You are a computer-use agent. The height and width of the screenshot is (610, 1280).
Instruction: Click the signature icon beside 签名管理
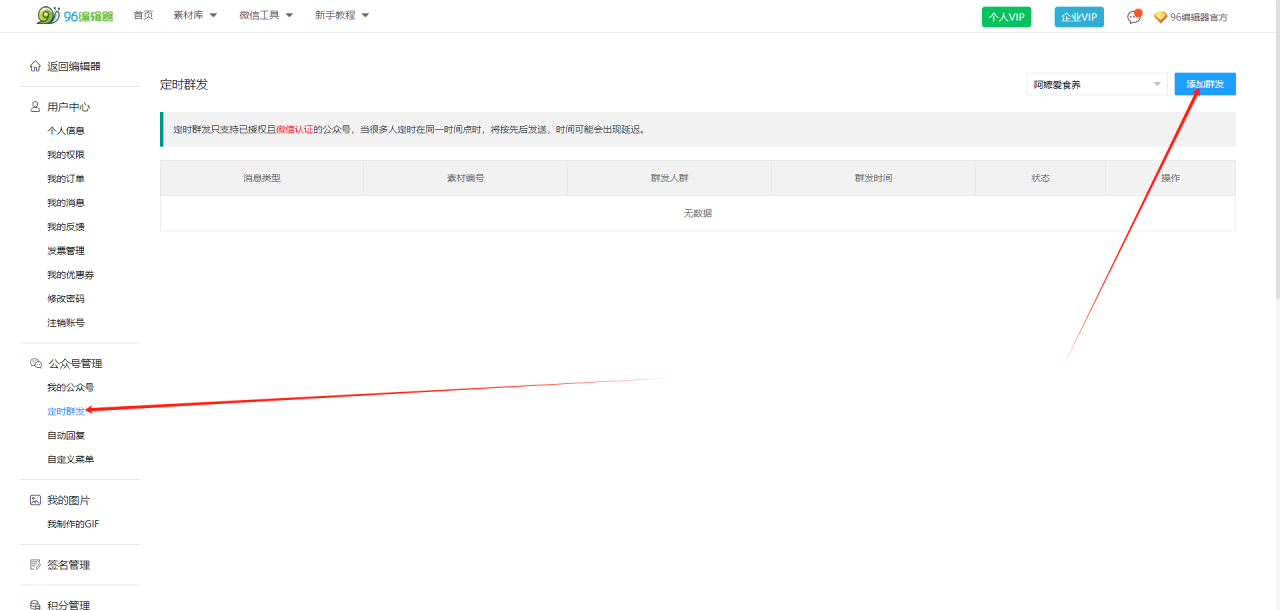[x=36, y=565]
